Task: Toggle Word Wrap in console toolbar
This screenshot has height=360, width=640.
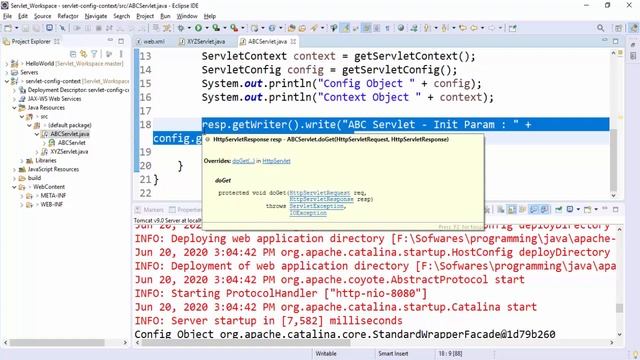Action: point(522,209)
